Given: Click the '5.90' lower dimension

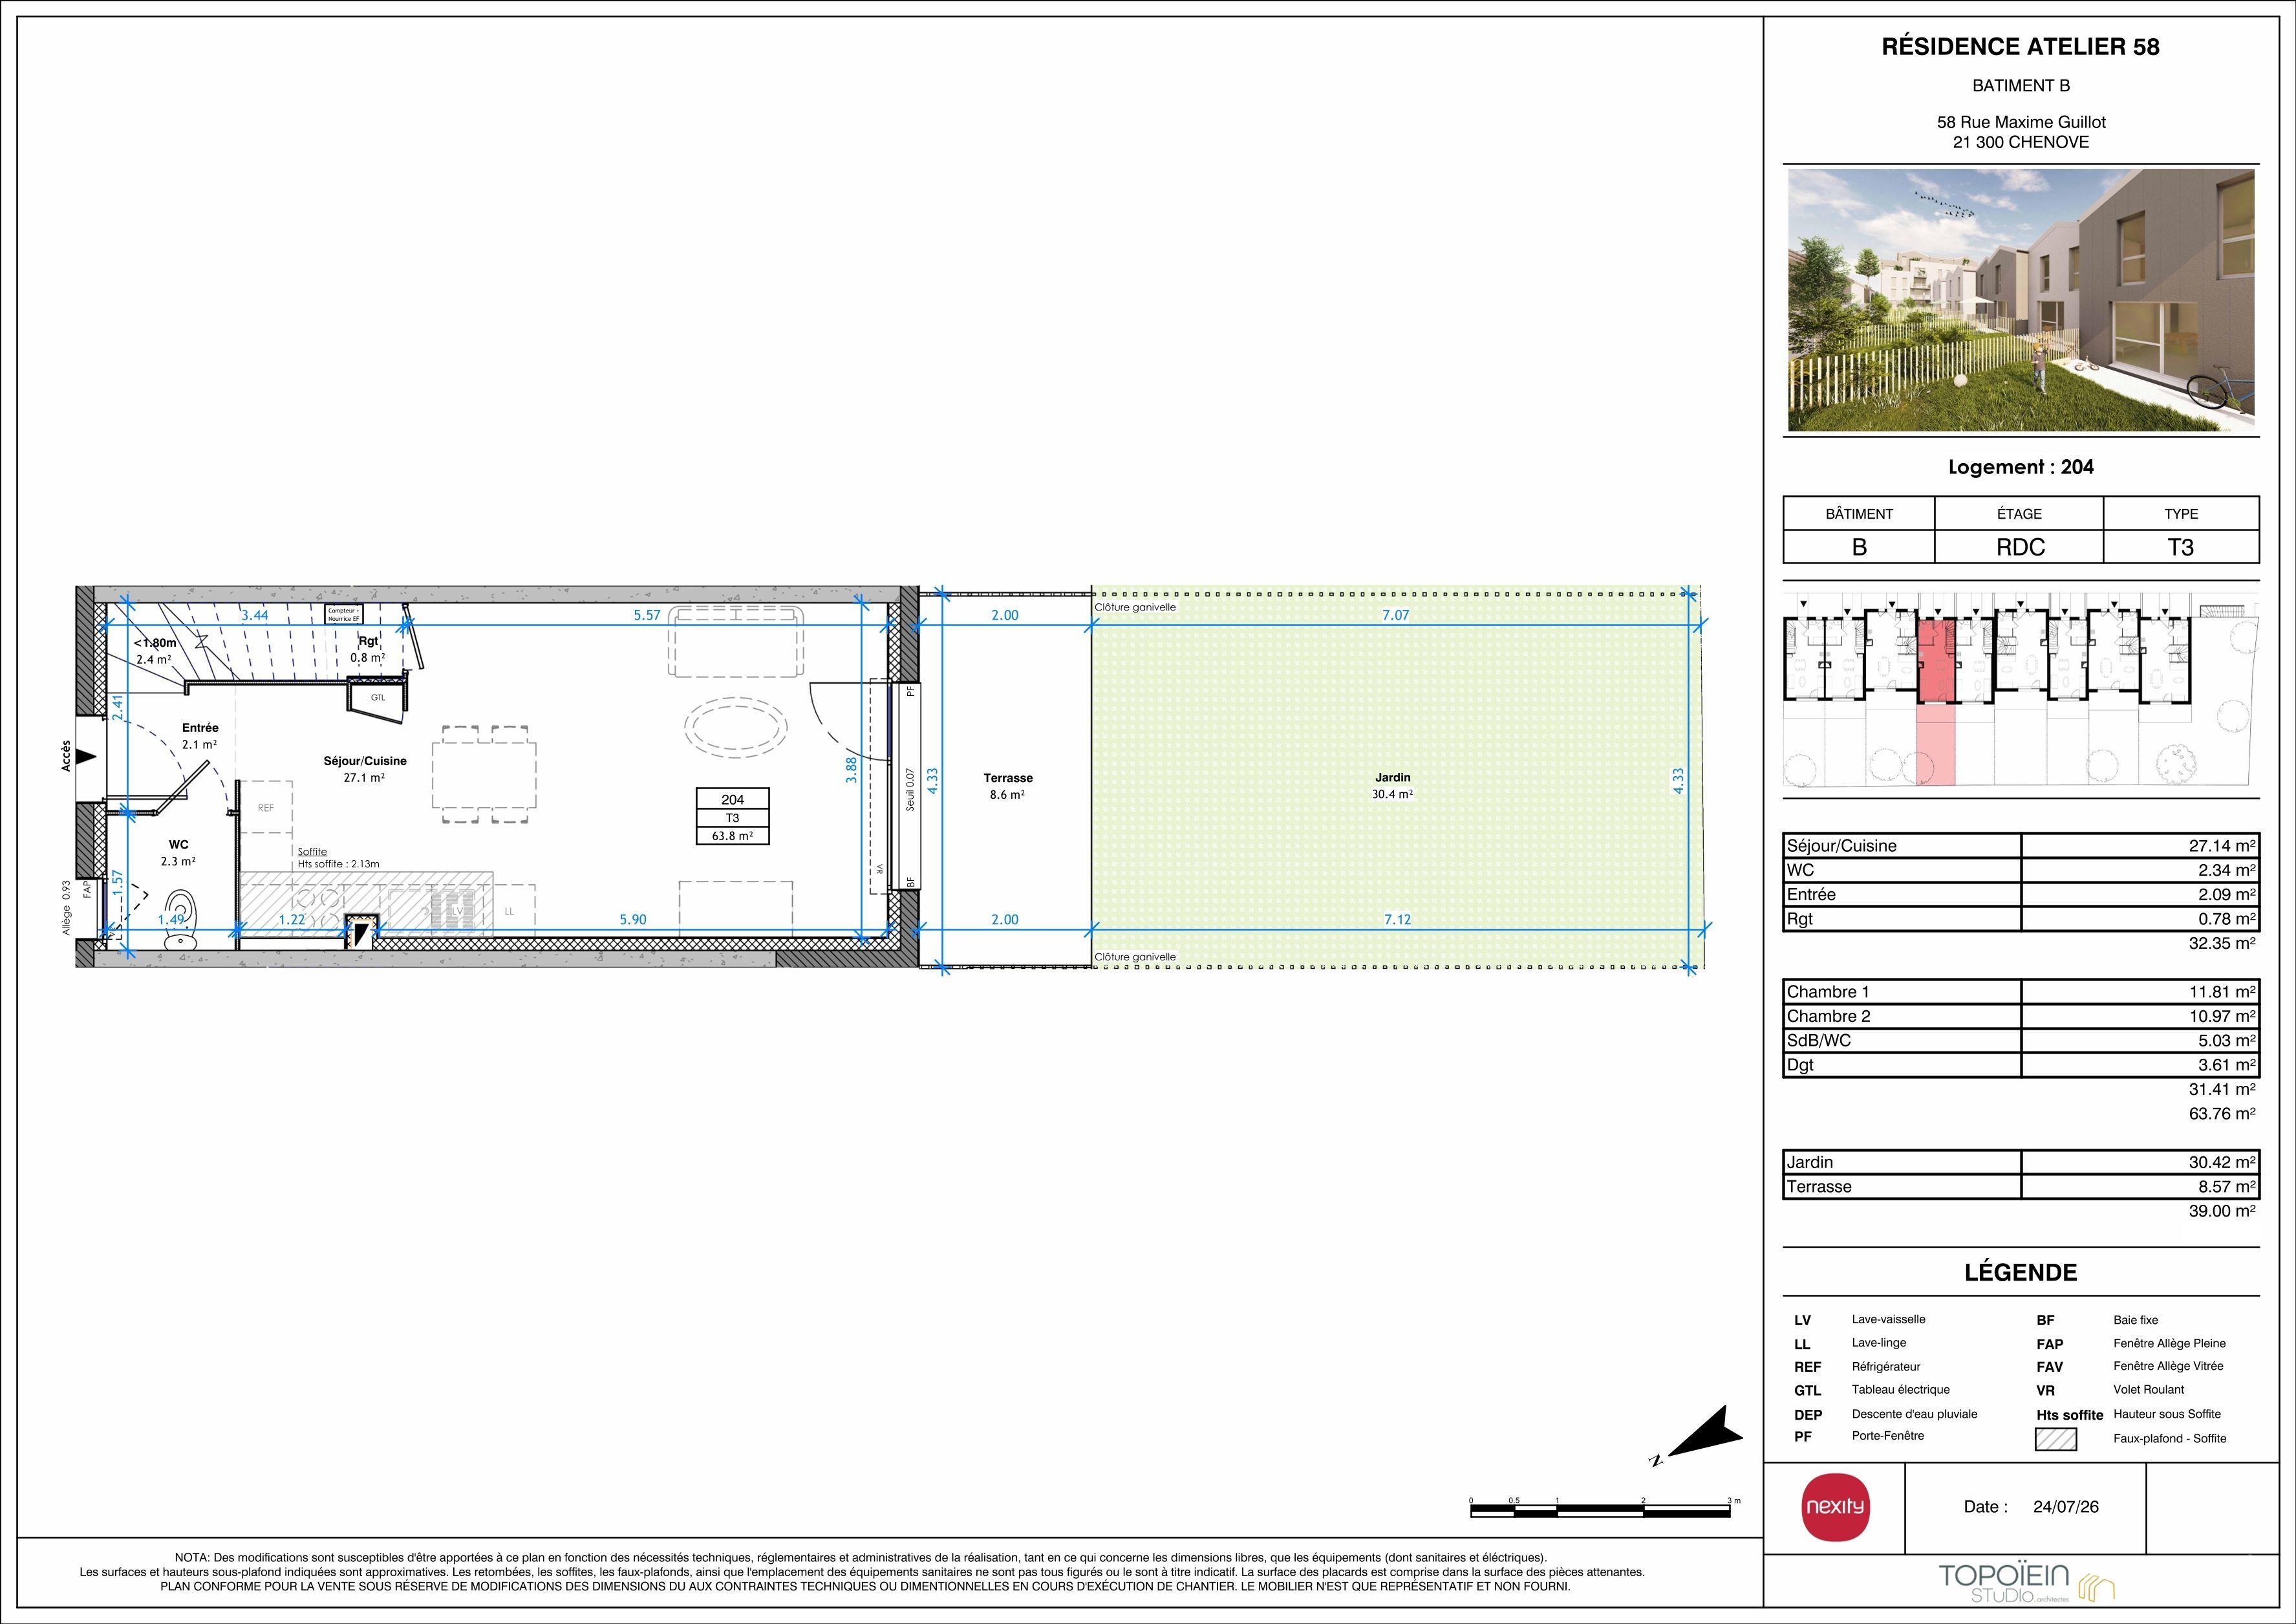Looking at the screenshot, I should pyautogui.click(x=633, y=920).
